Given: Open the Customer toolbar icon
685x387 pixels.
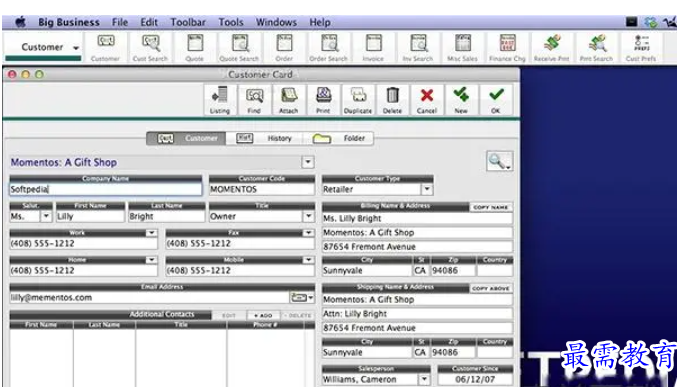Looking at the screenshot, I should (x=105, y=48).
